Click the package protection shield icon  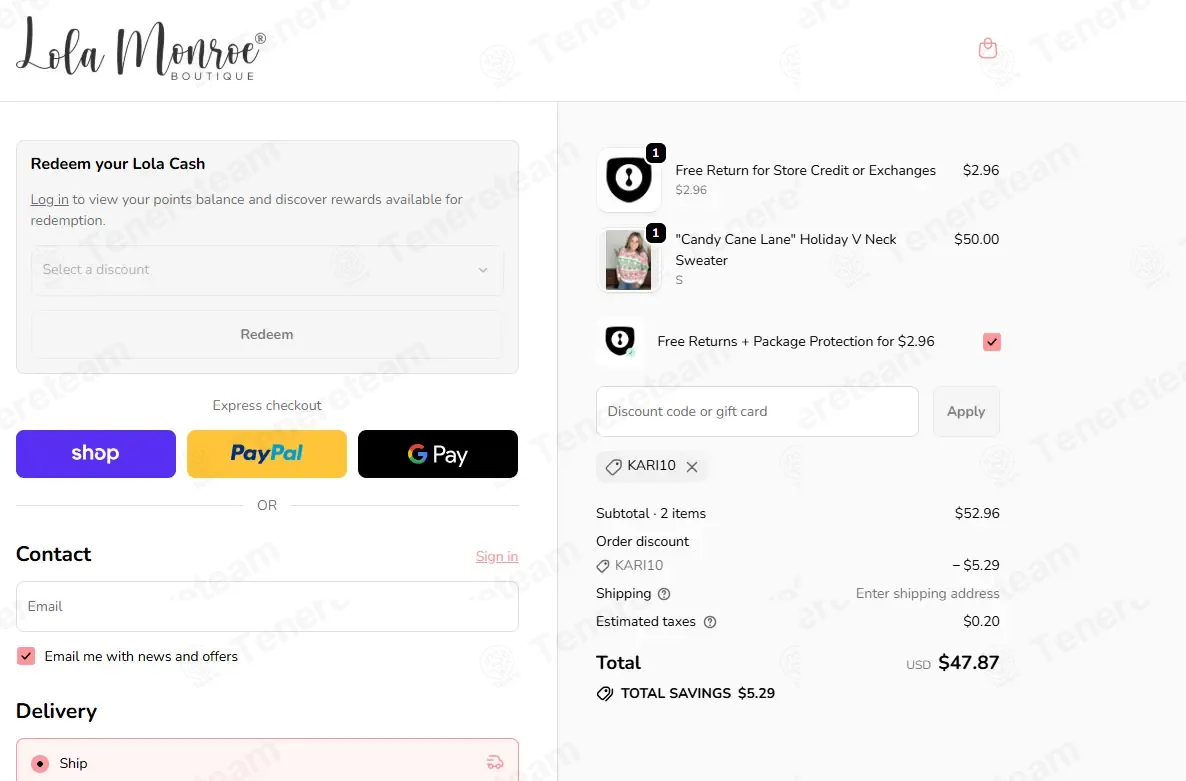coord(620,341)
